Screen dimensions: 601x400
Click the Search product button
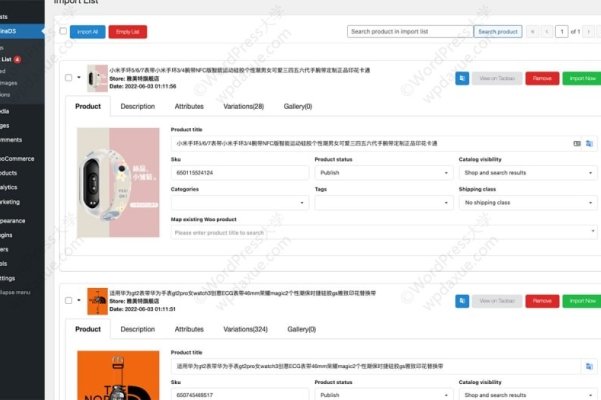[498, 31]
